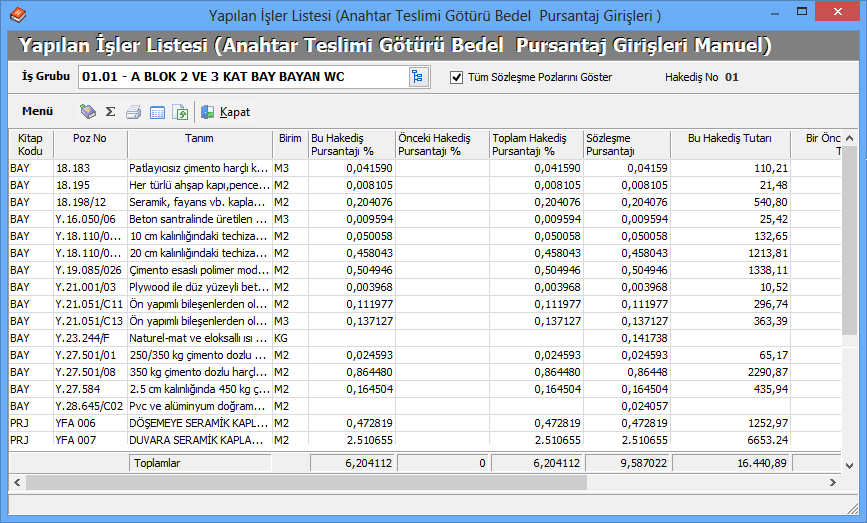Sort by the Poz No column header
Screen dimensions: 867x523
(89, 144)
